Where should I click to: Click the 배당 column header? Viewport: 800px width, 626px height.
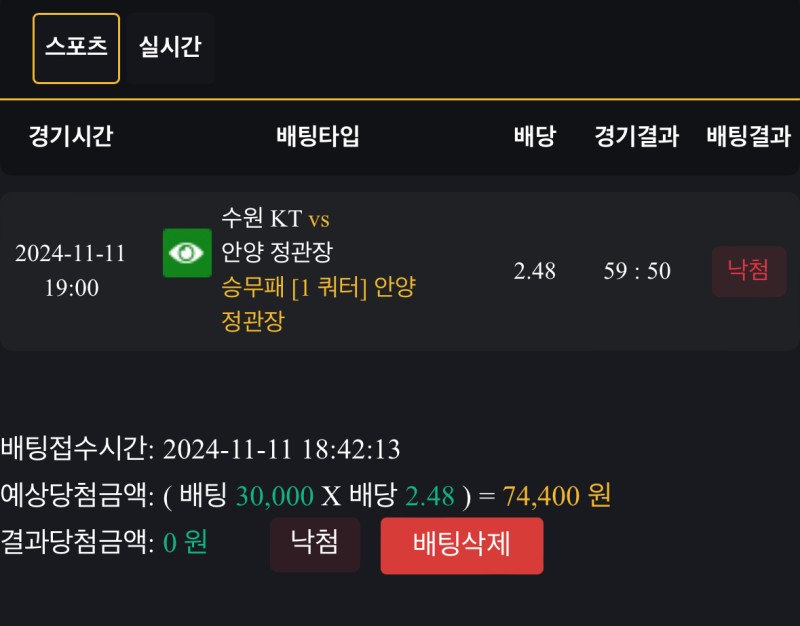point(534,137)
